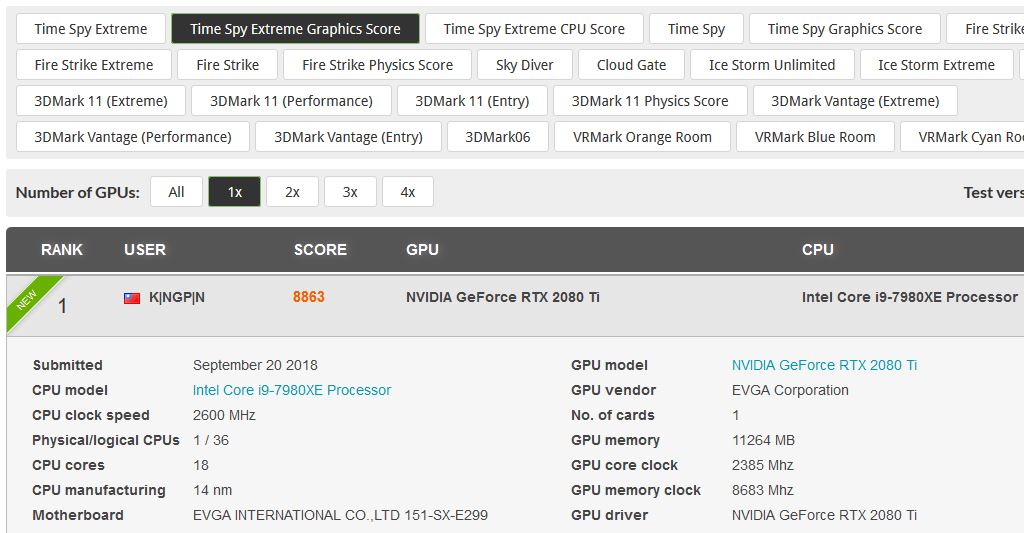Select All under Number of GPUs
1024x533 pixels.
coord(176,192)
